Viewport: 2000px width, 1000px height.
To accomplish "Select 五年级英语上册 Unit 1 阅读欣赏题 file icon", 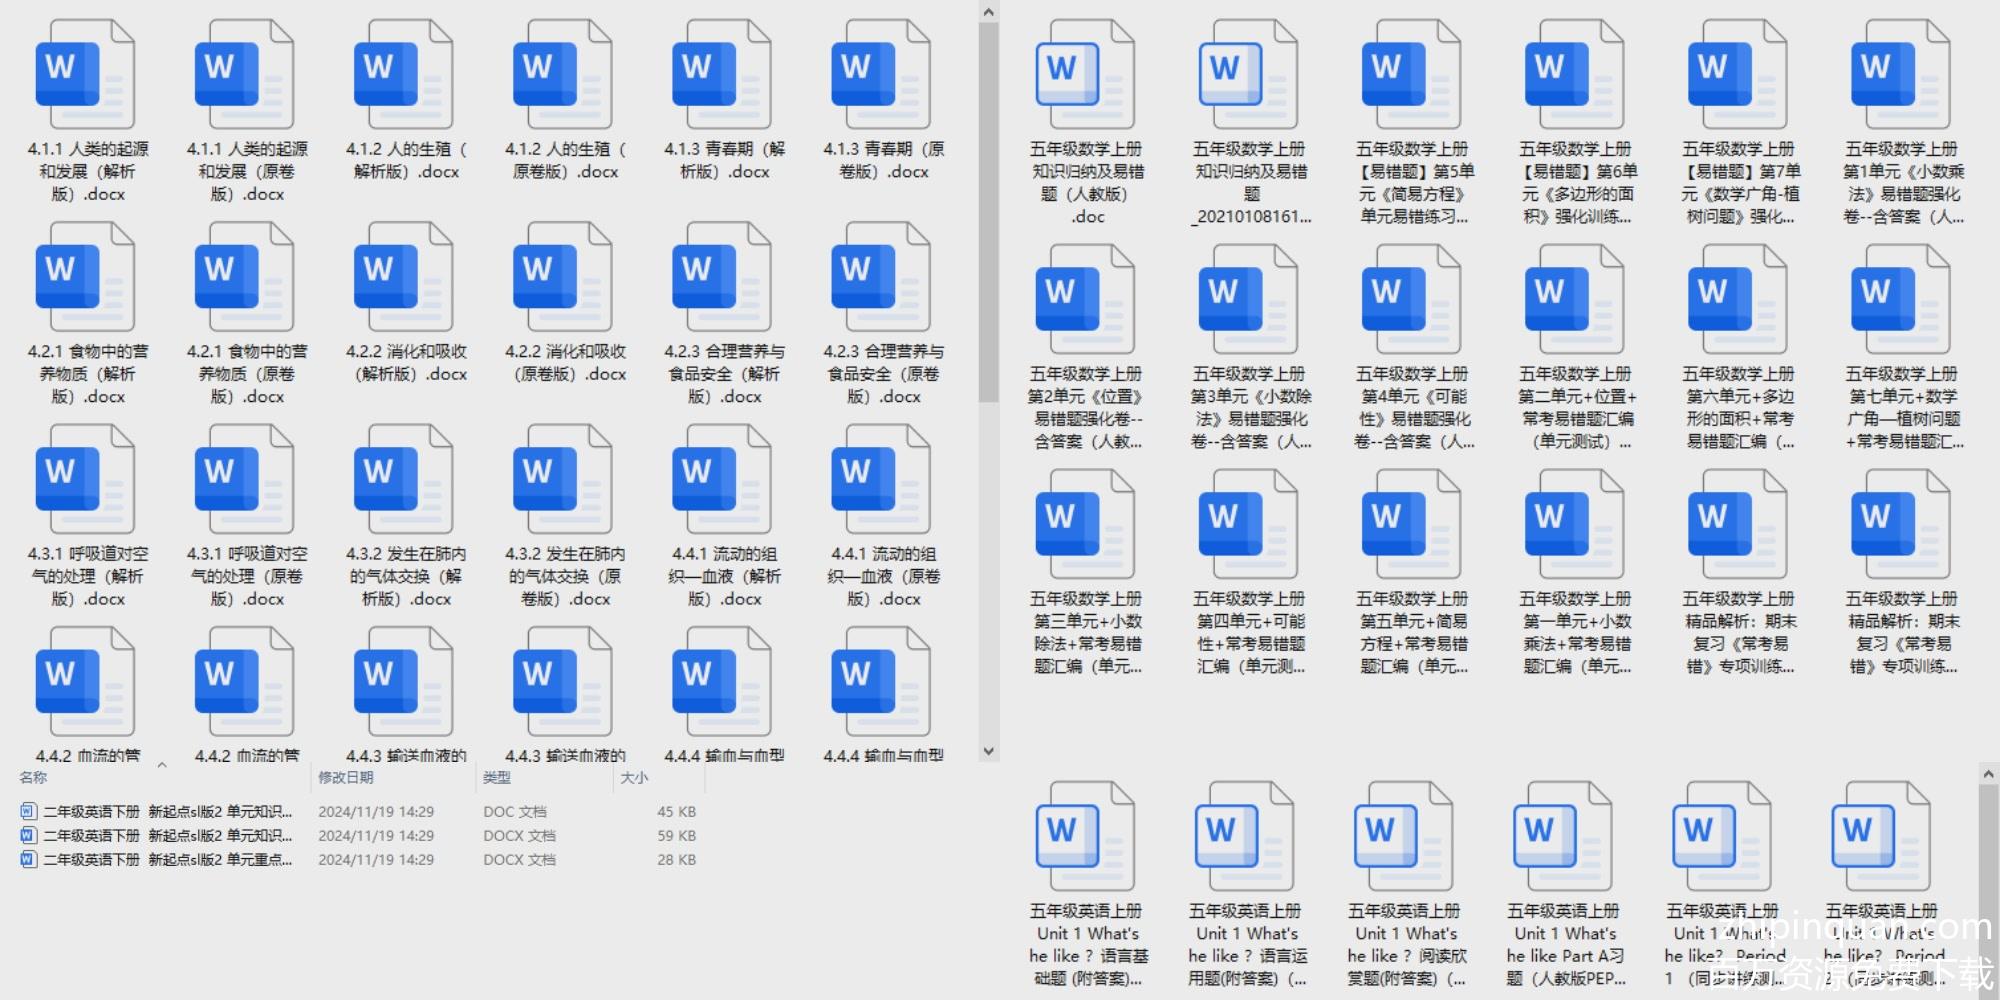I will click(x=1404, y=837).
